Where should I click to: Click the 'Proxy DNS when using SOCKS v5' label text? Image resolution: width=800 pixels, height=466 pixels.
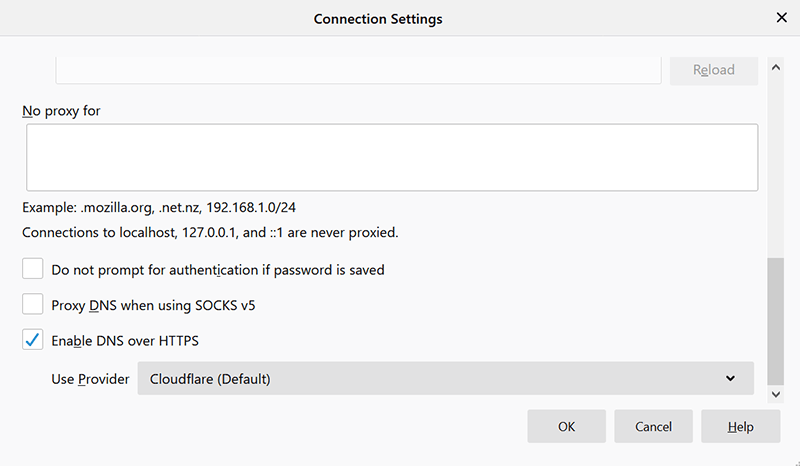pos(153,305)
